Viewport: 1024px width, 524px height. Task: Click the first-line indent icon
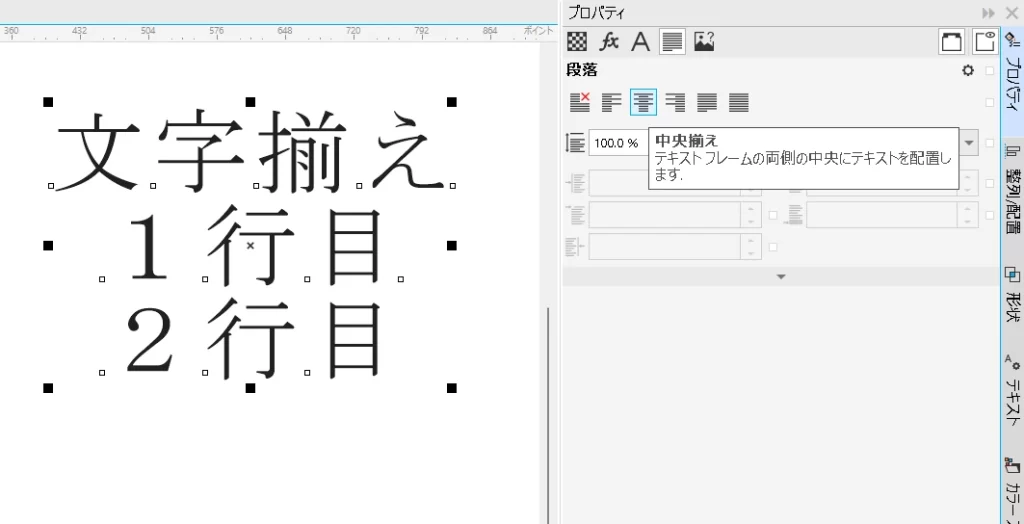(x=575, y=183)
